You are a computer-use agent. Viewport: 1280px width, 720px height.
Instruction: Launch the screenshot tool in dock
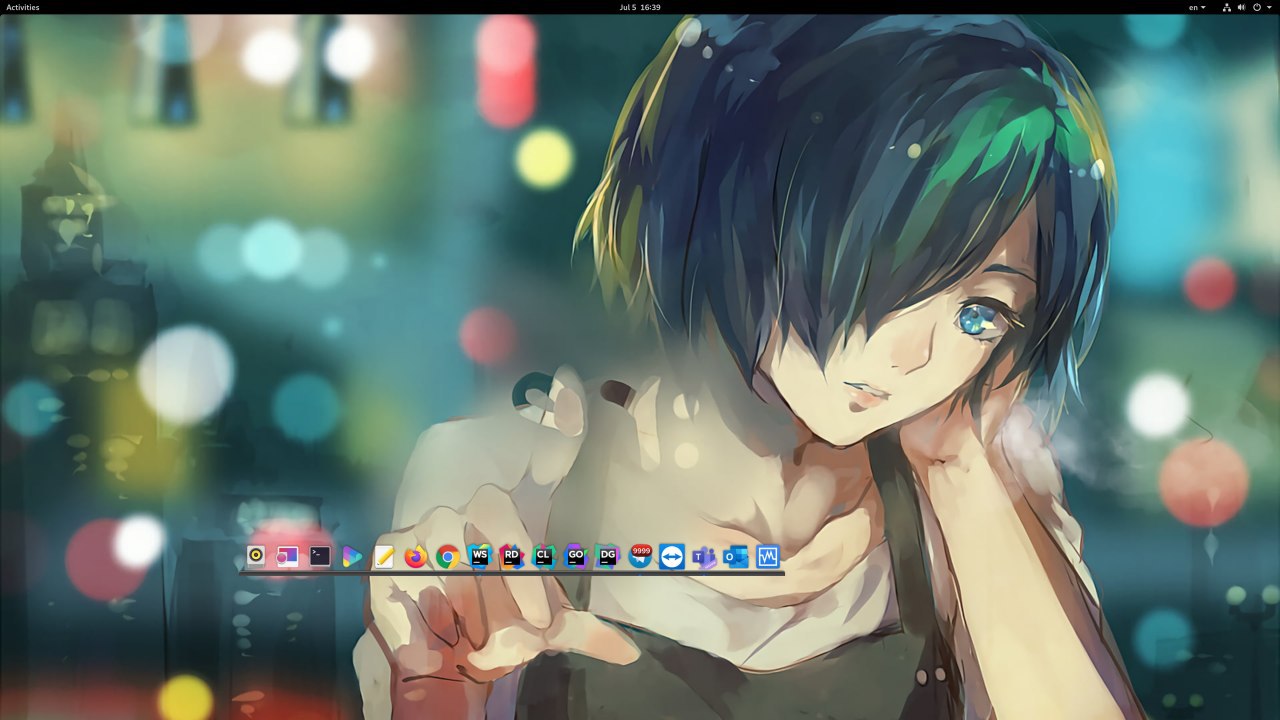point(288,556)
